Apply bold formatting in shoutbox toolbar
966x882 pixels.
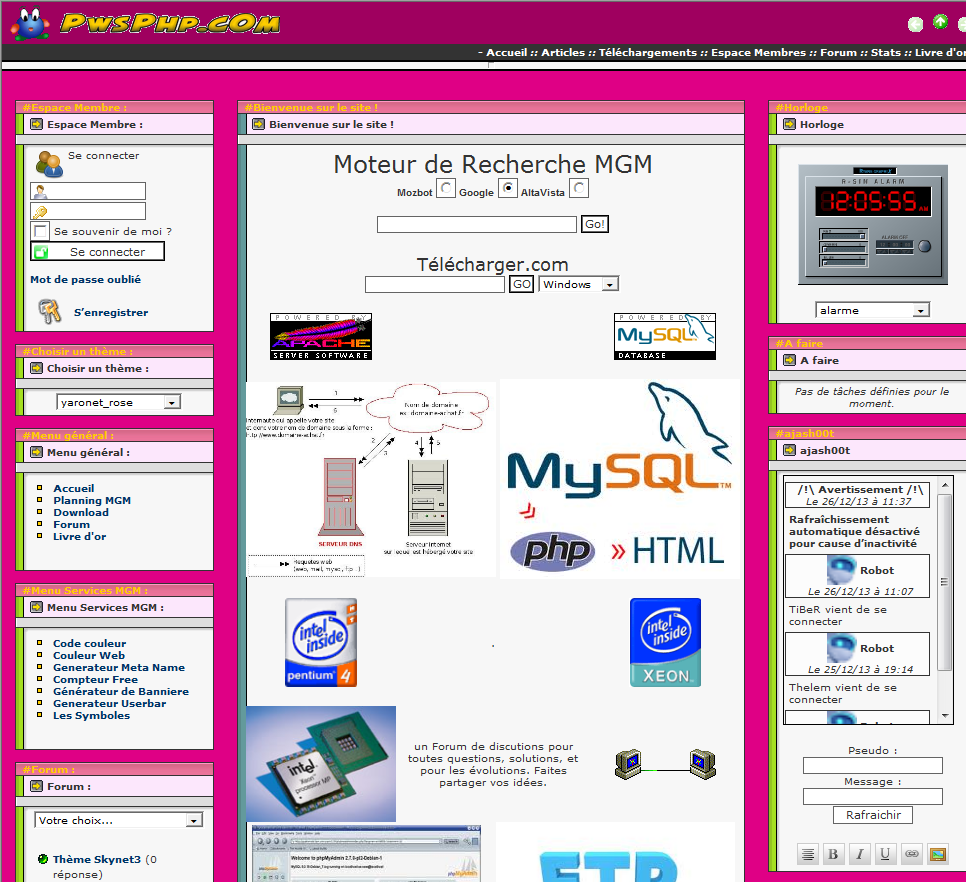(833, 854)
